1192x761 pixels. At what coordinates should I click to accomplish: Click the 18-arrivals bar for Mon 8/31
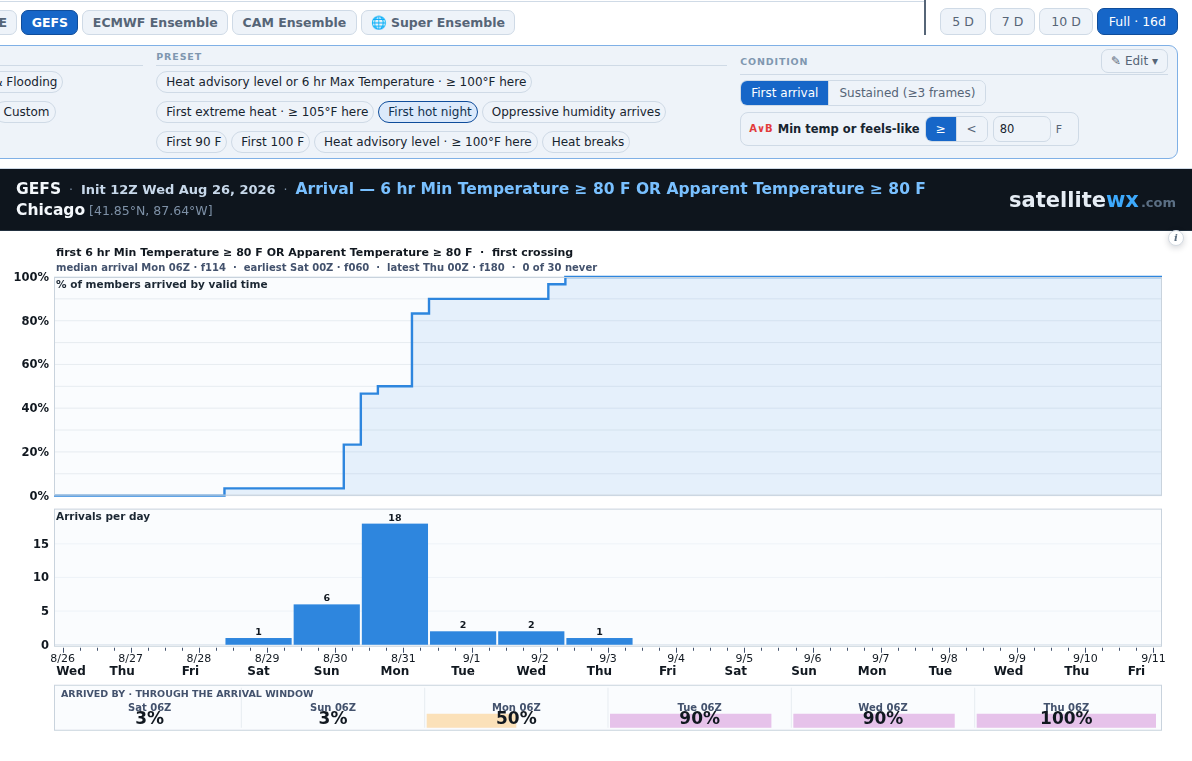click(x=395, y=584)
